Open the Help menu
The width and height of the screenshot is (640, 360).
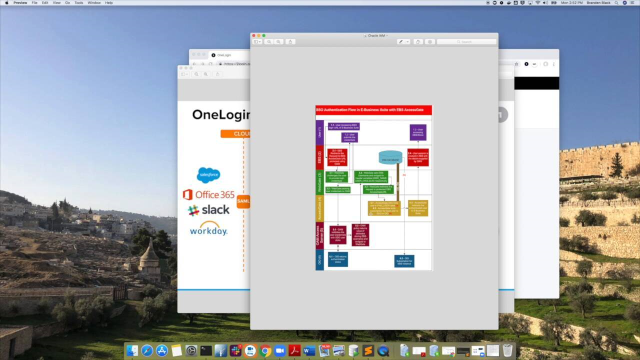pyautogui.click(x=109, y=2)
